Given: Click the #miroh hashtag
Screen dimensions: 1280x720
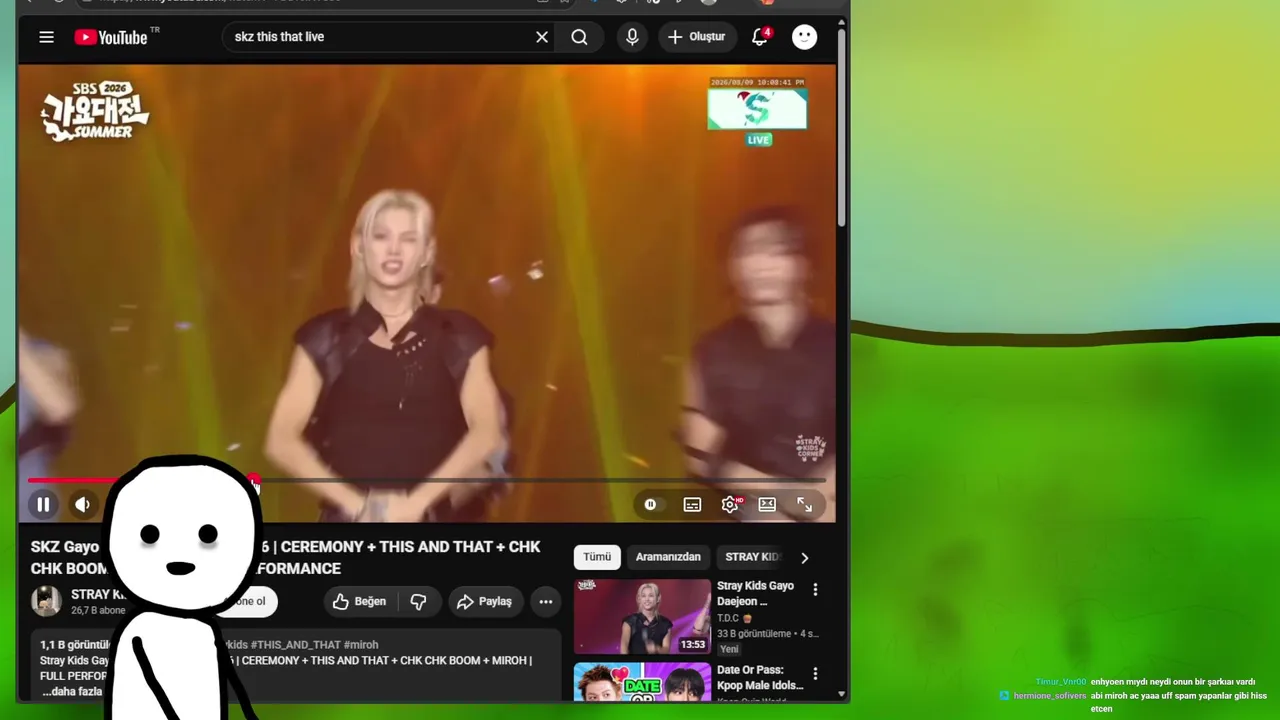Looking at the screenshot, I should pos(361,645).
